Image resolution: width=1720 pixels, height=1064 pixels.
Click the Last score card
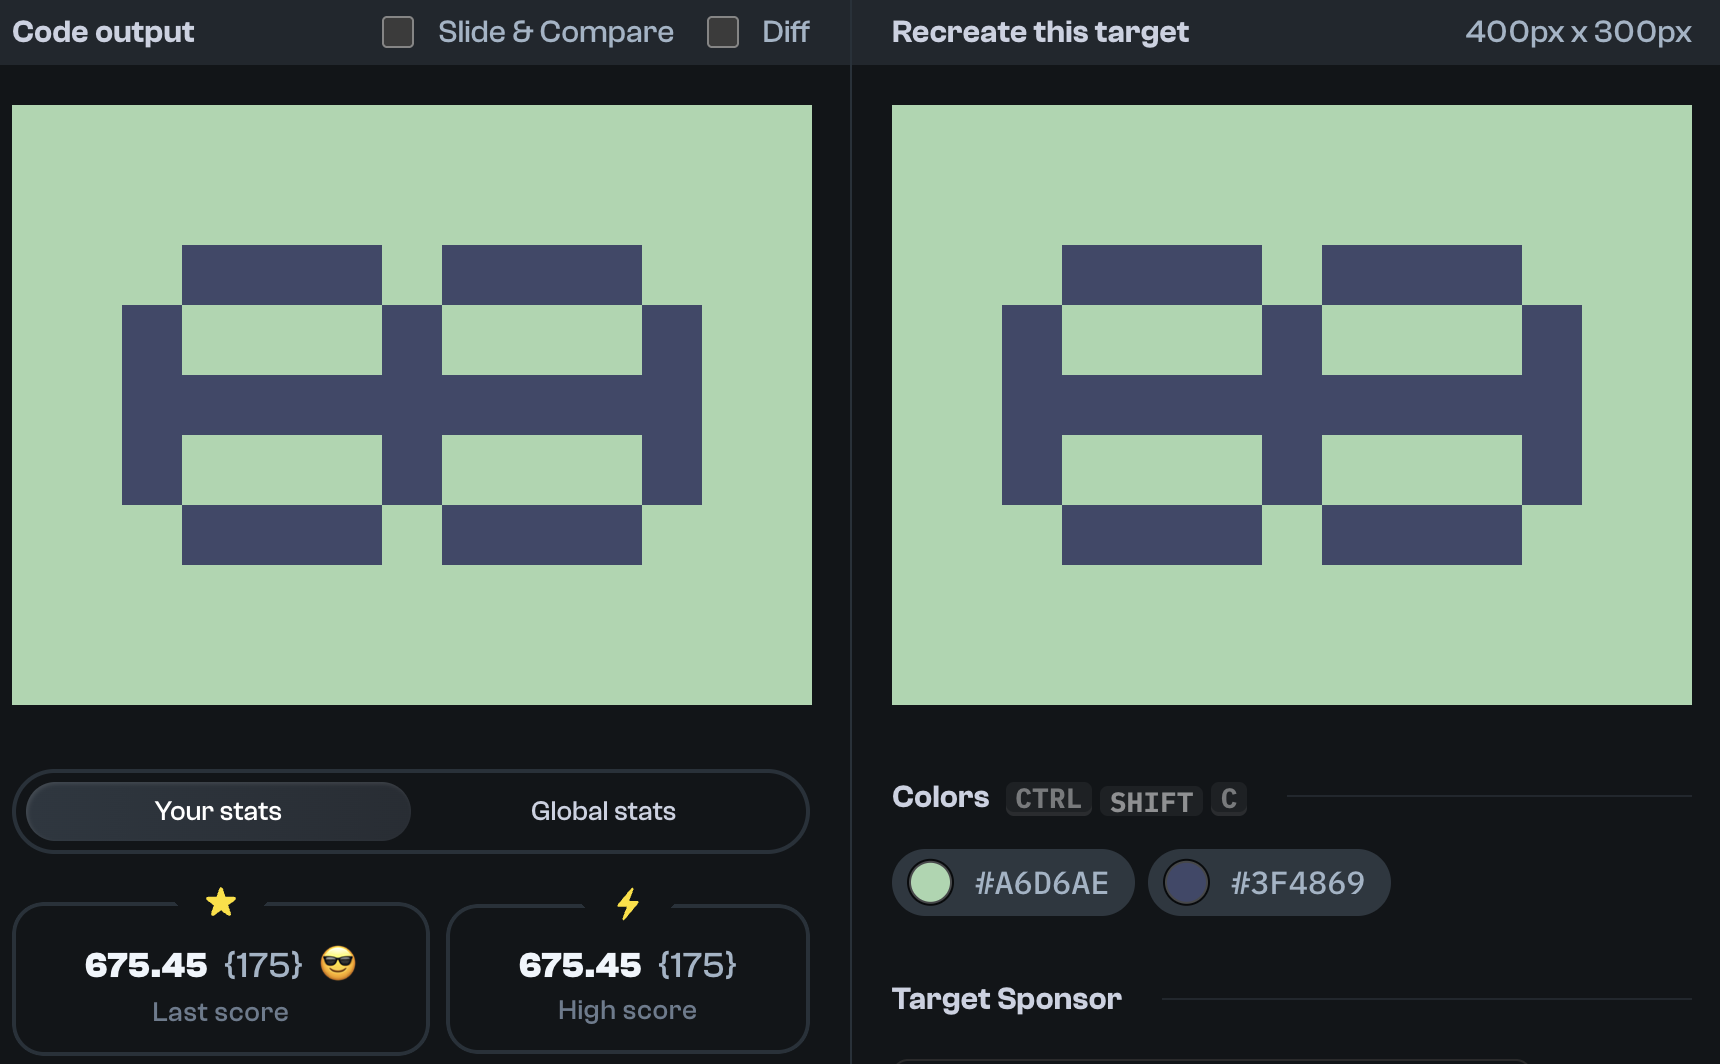click(x=221, y=978)
